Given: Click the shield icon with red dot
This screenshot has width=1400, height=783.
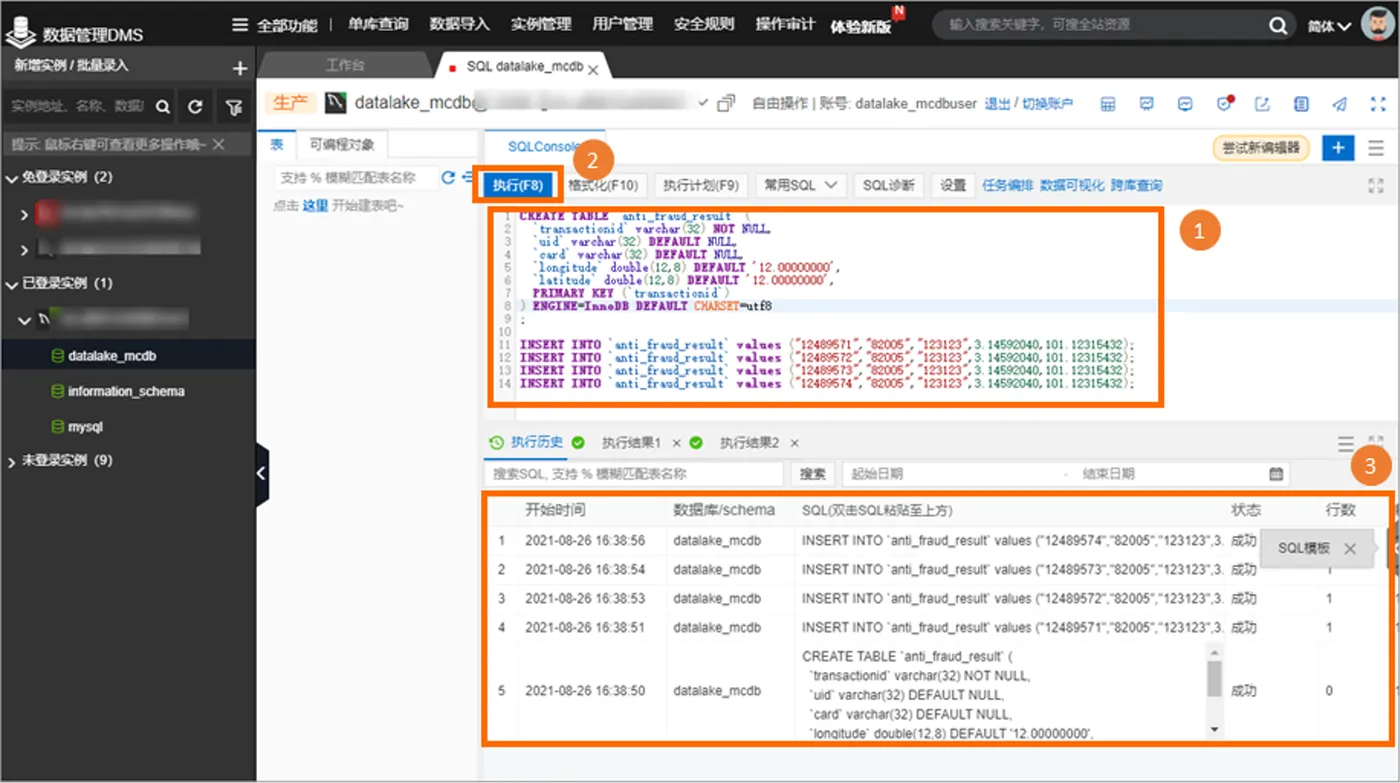Looking at the screenshot, I should pyautogui.click(x=1224, y=104).
